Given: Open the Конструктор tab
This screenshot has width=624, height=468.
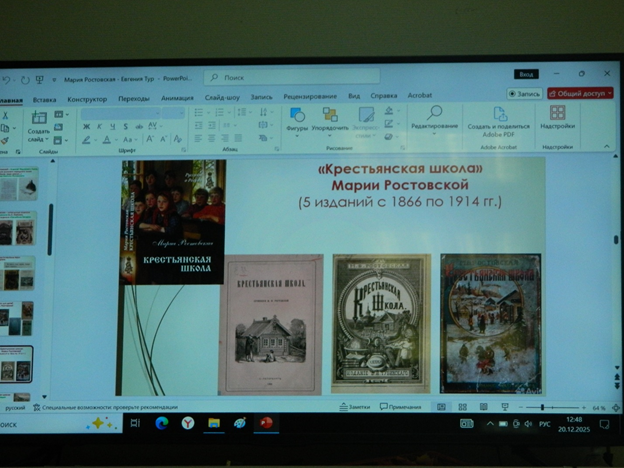Looking at the screenshot, I should (87, 99).
